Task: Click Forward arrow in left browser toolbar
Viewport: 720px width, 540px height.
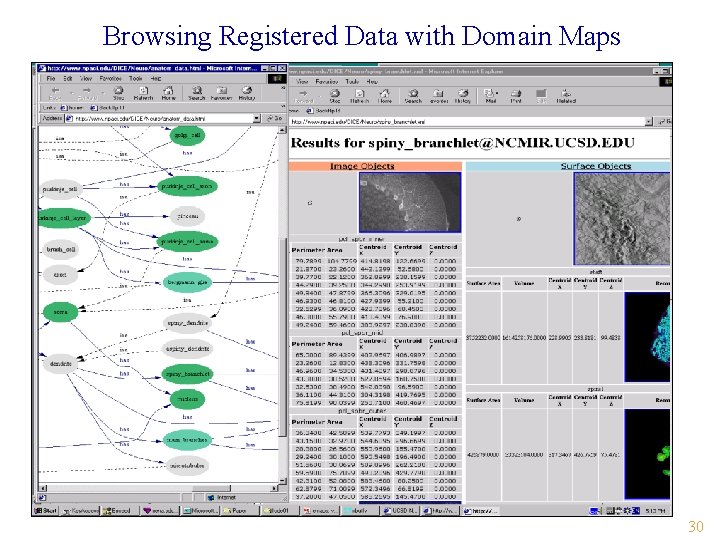Action: coord(86,93)
